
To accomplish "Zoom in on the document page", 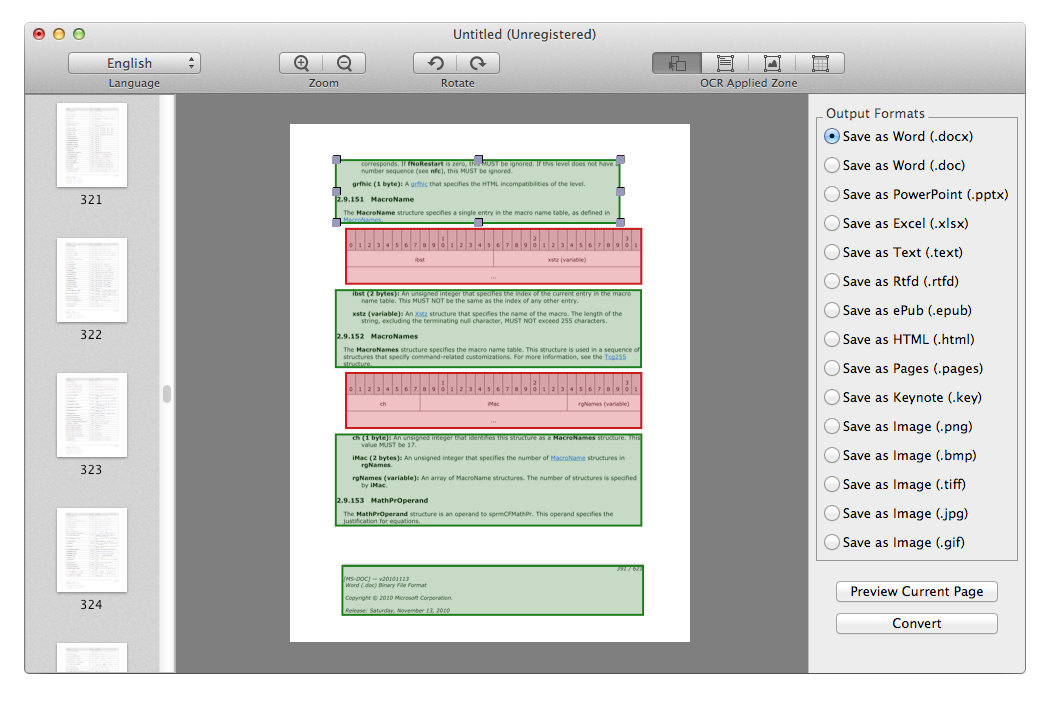I will coord(301,63).
